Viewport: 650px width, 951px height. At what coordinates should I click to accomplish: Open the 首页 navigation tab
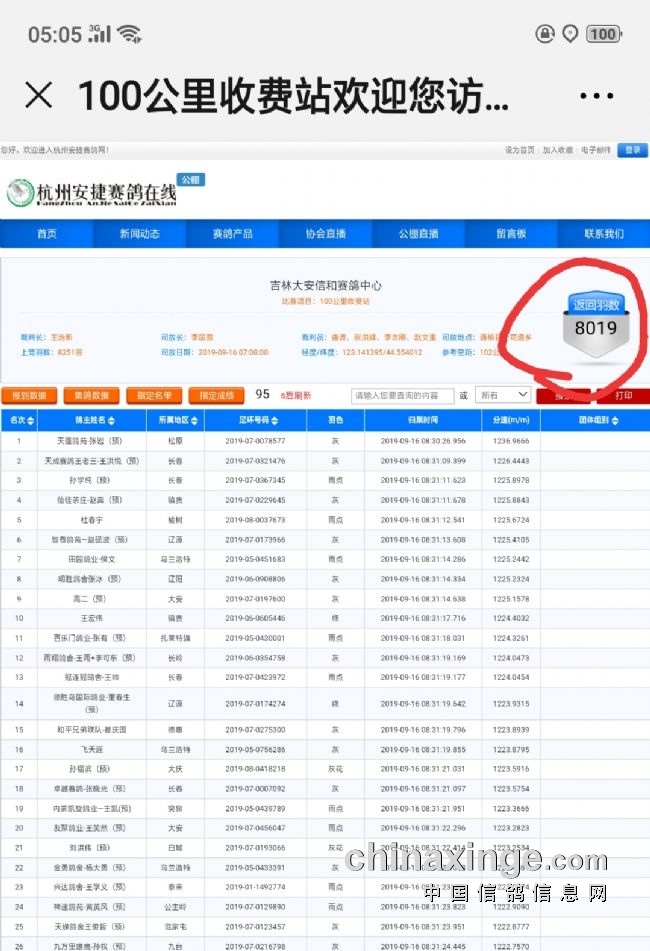click(x=47, y=234)
